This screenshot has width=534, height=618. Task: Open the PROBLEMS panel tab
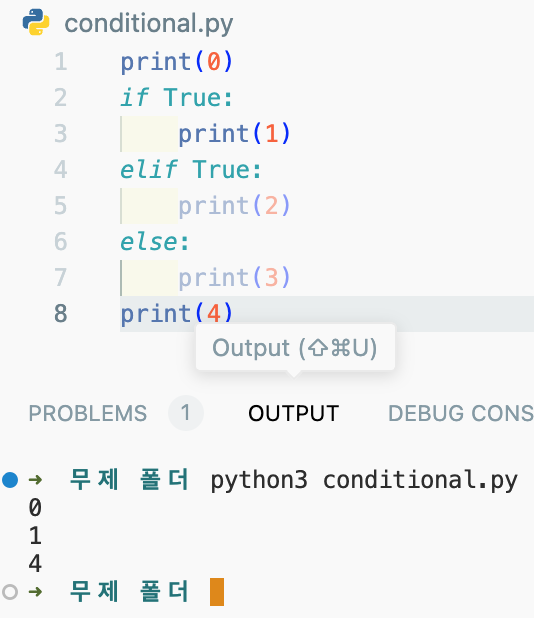click(x=87, y=413)
